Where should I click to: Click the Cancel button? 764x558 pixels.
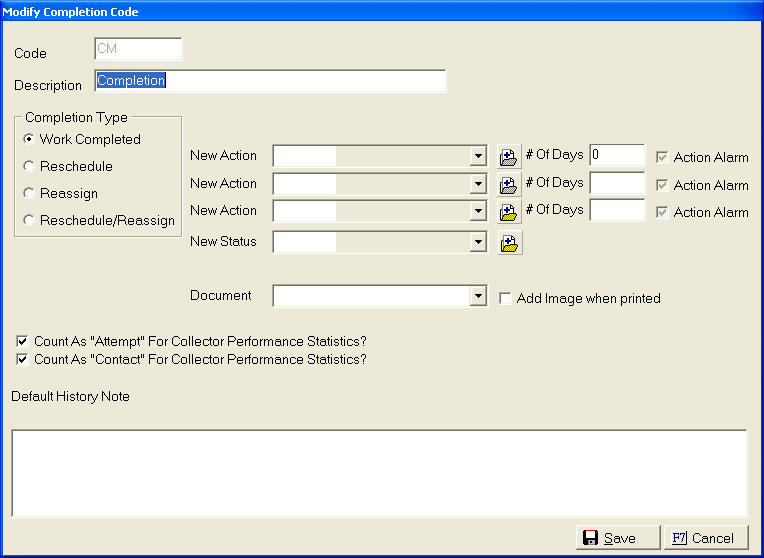coord(705,538)
